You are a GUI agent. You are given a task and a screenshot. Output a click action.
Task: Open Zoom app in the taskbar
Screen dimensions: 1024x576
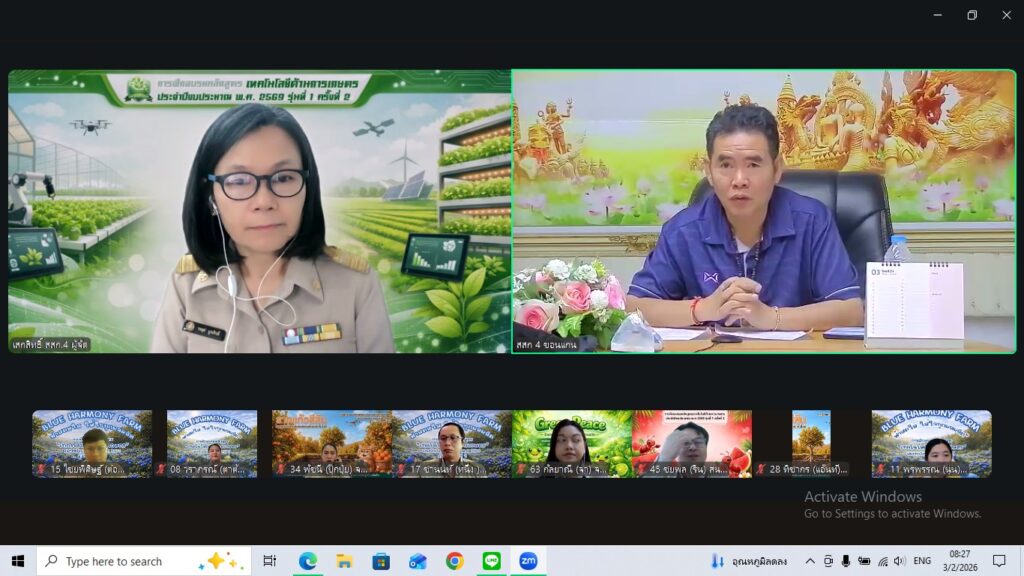527,561
